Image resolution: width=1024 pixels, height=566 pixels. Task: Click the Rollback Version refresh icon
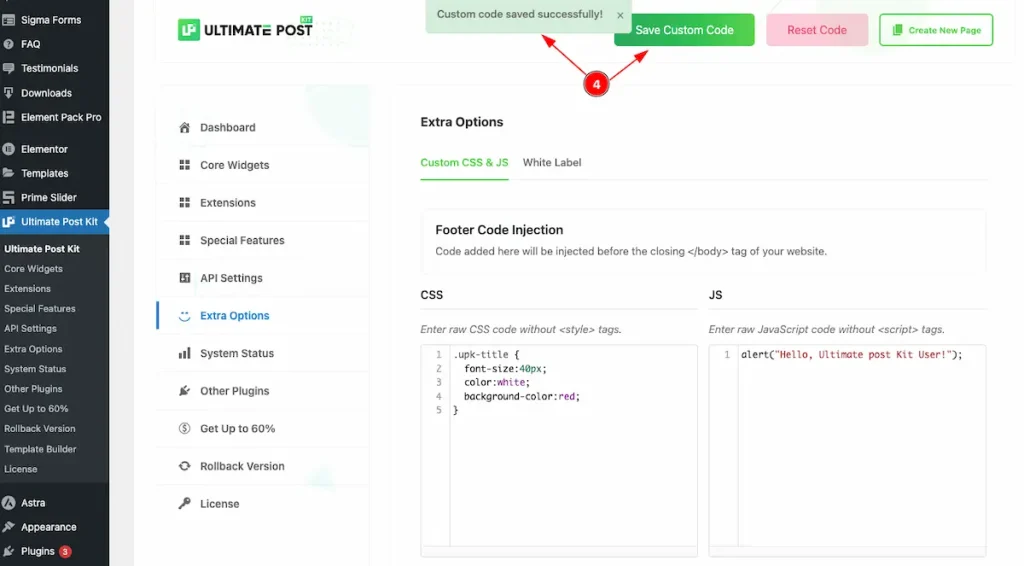[x=184, y=466]
